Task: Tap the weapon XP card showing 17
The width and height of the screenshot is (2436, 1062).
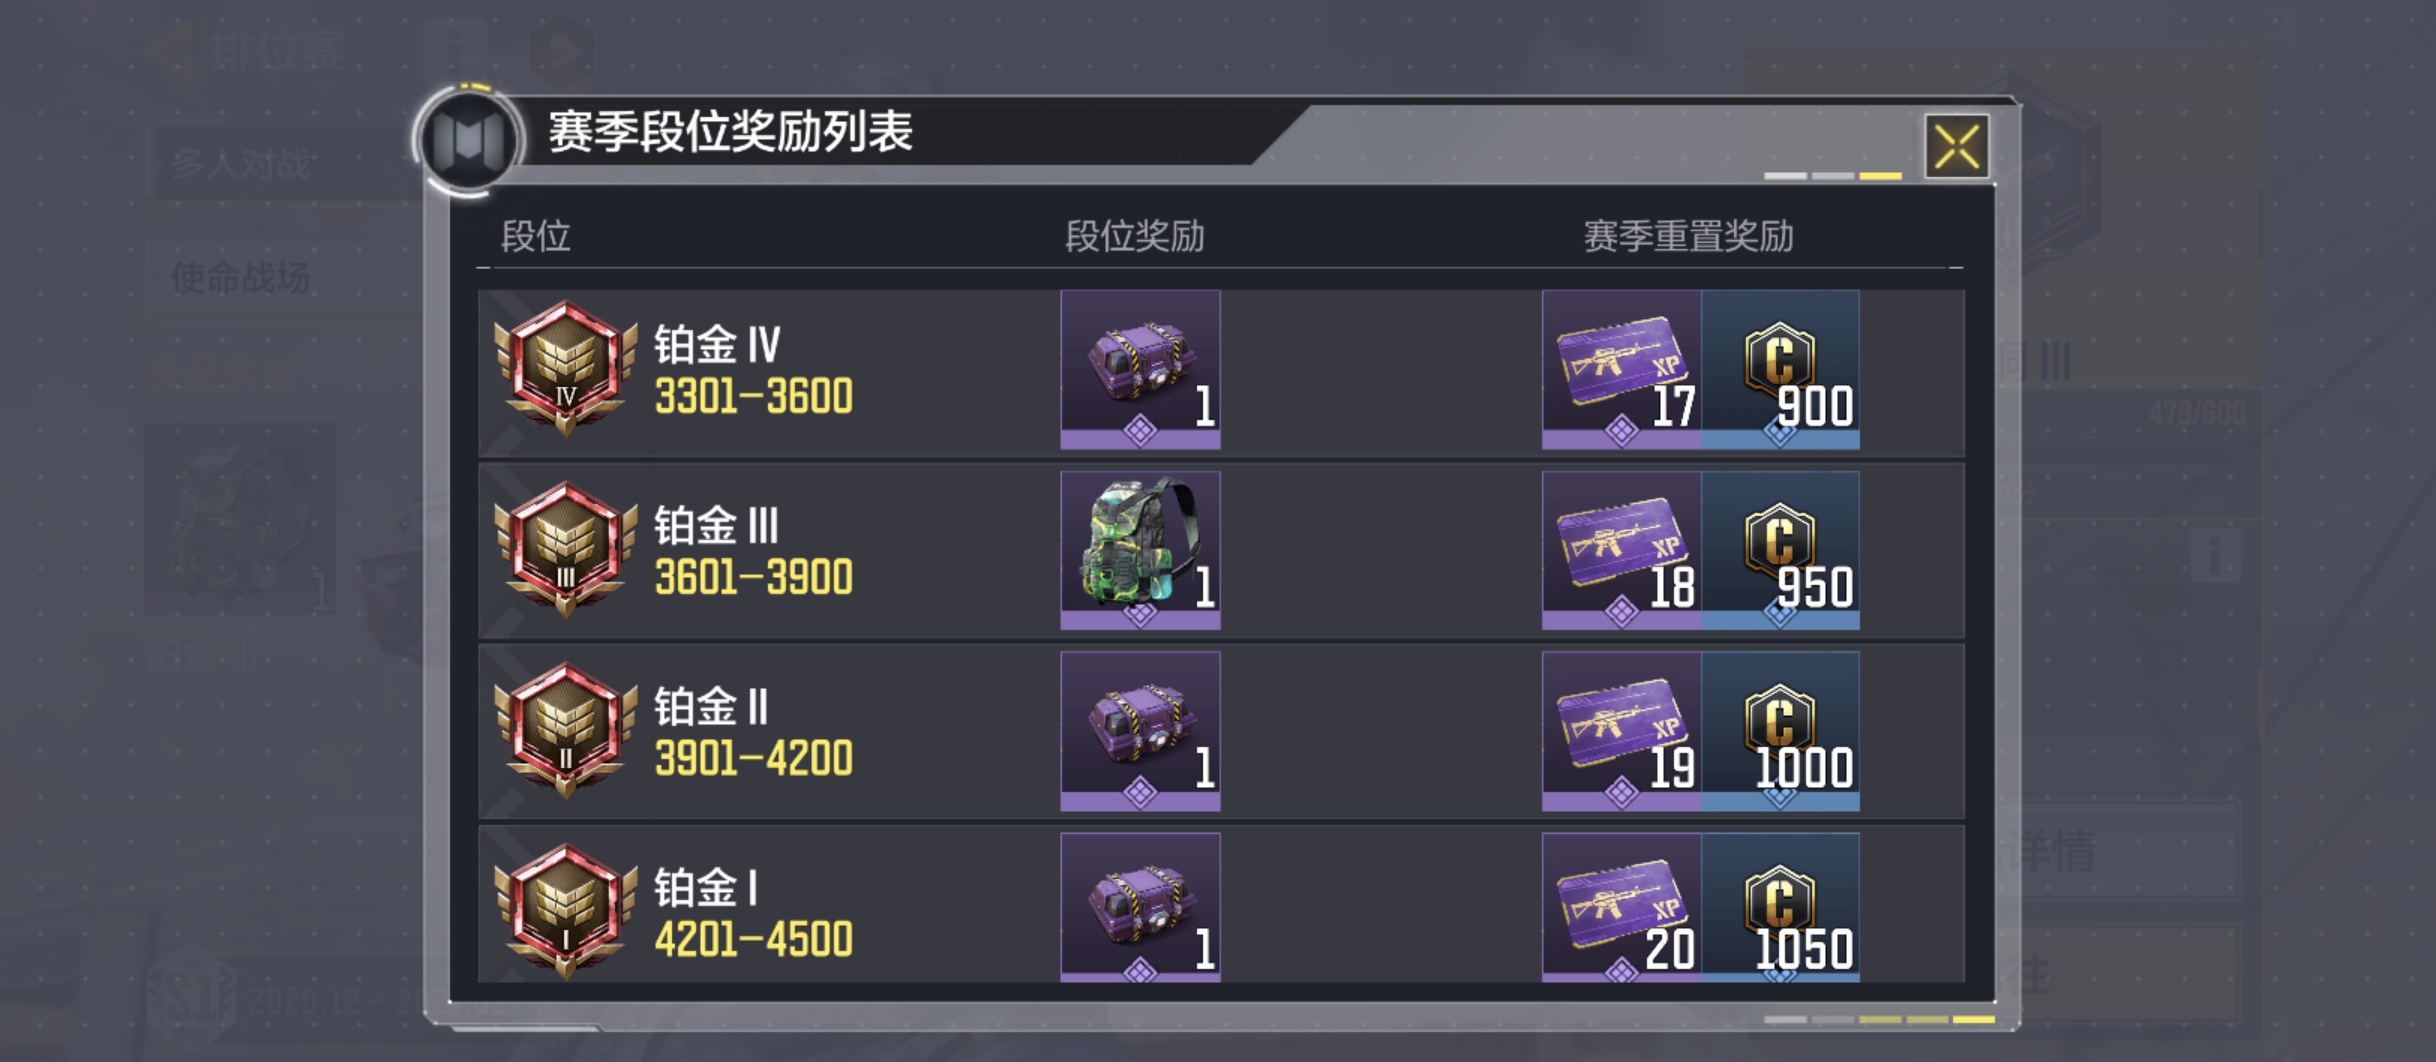Action: tap(1621, 369)
